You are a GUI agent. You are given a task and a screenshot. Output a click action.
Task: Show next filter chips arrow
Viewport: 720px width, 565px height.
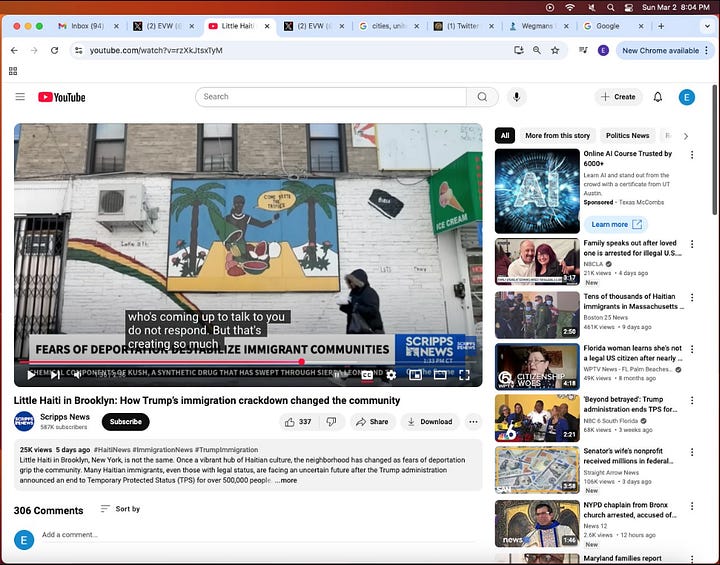pyautogui.click(x=686, y=136)
